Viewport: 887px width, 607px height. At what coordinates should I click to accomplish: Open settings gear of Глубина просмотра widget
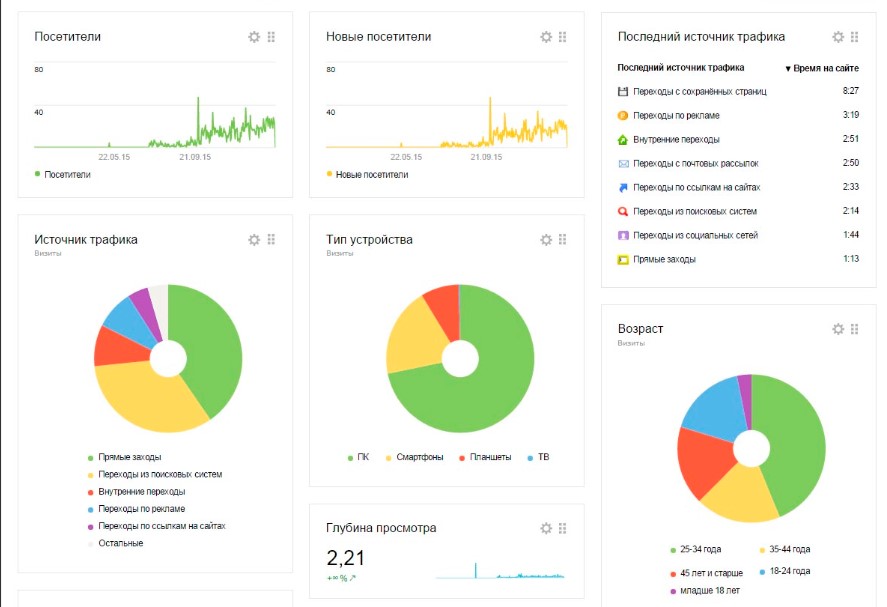[546, 528]
